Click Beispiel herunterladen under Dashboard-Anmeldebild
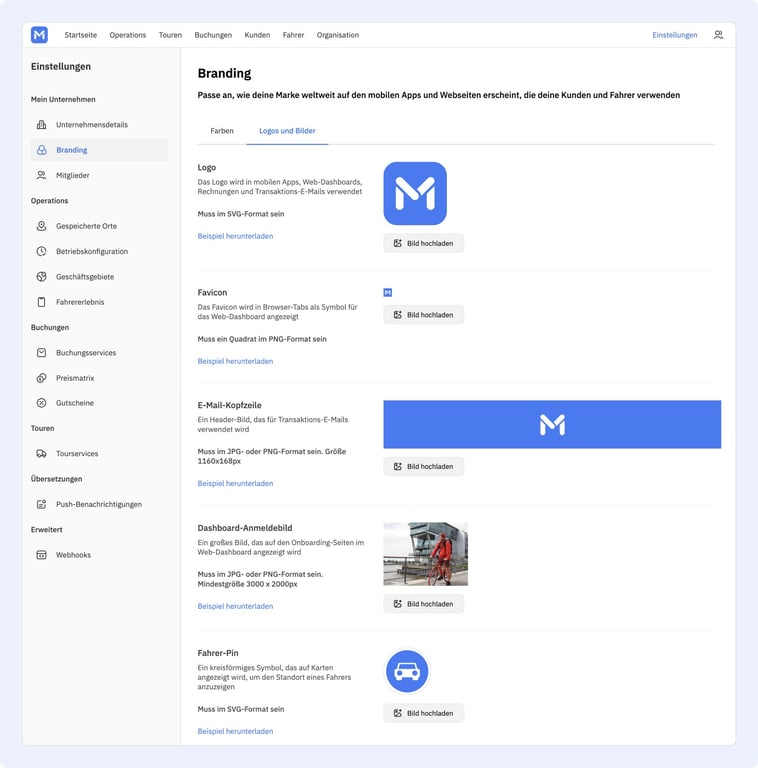This screenshot has height=768, width=758. pos(235,606)
